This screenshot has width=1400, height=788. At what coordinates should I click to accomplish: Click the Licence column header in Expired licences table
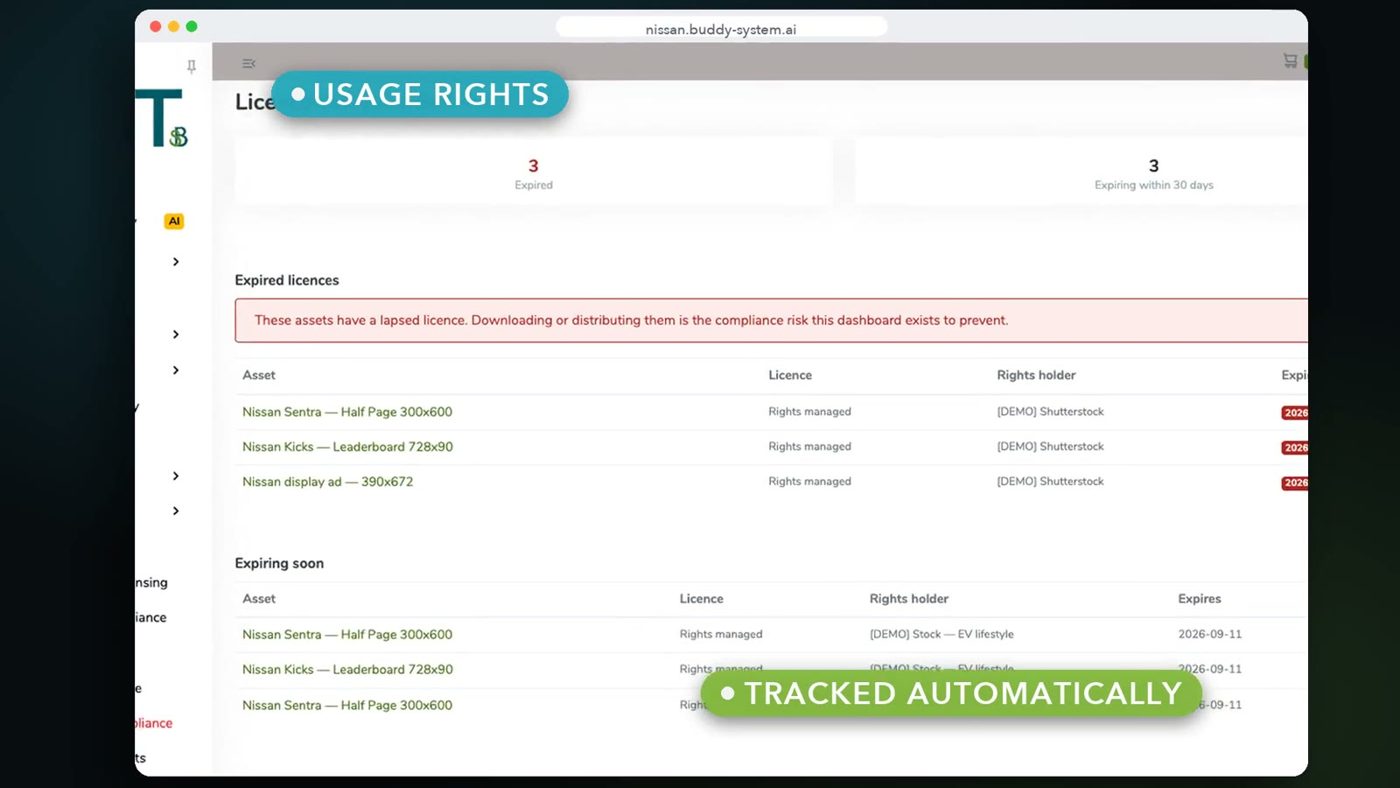(x=790, y=375)
